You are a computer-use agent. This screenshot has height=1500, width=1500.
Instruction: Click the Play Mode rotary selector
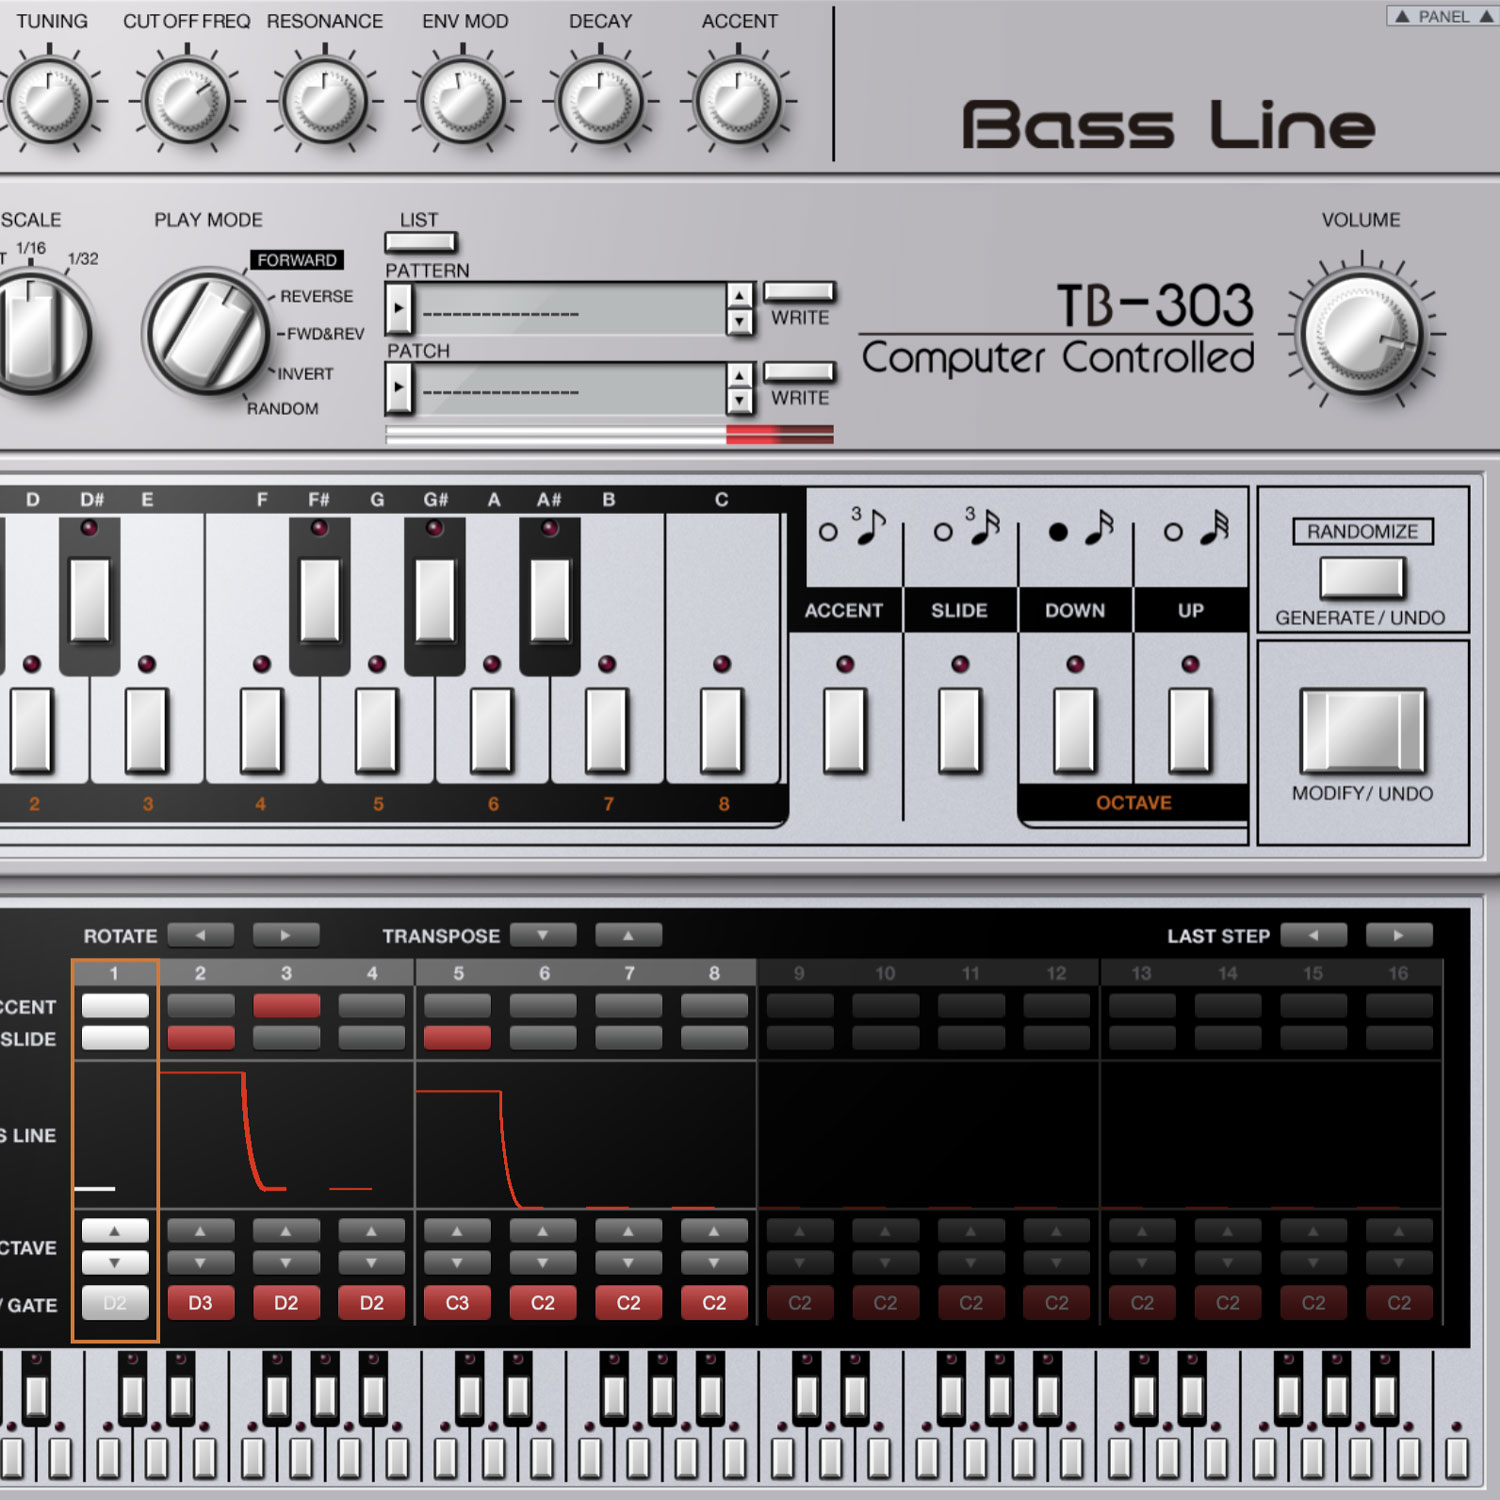(208, 332)
